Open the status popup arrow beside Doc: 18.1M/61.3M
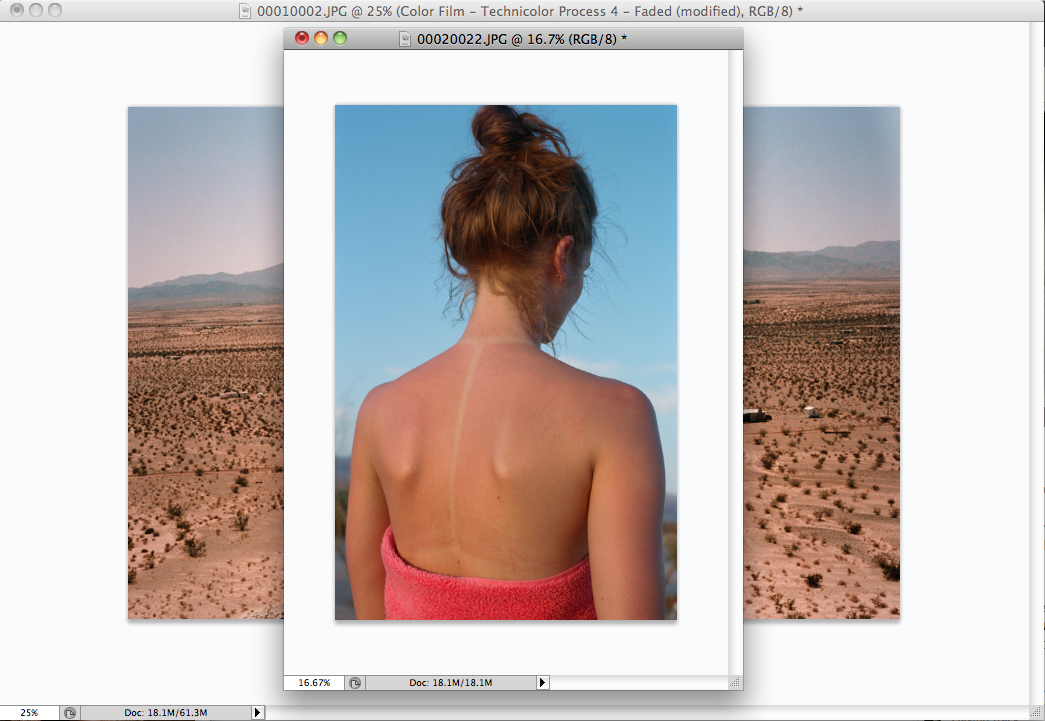 point(257,713)
